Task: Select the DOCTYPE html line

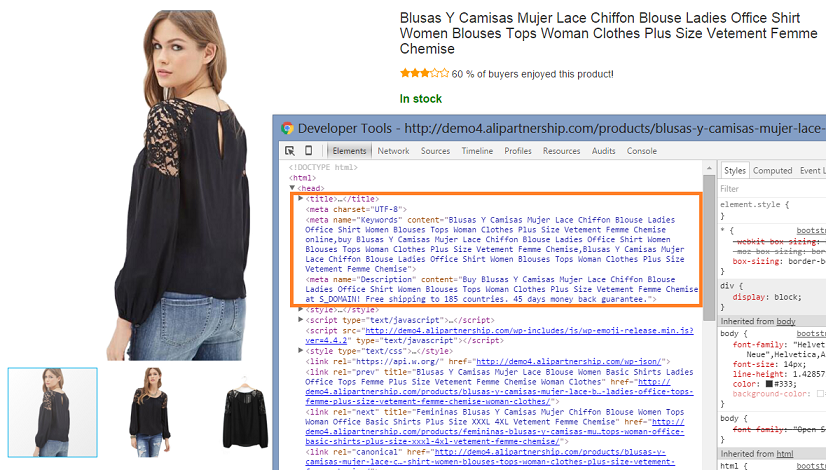Action: pyautogui.click(x=323, y=167)
